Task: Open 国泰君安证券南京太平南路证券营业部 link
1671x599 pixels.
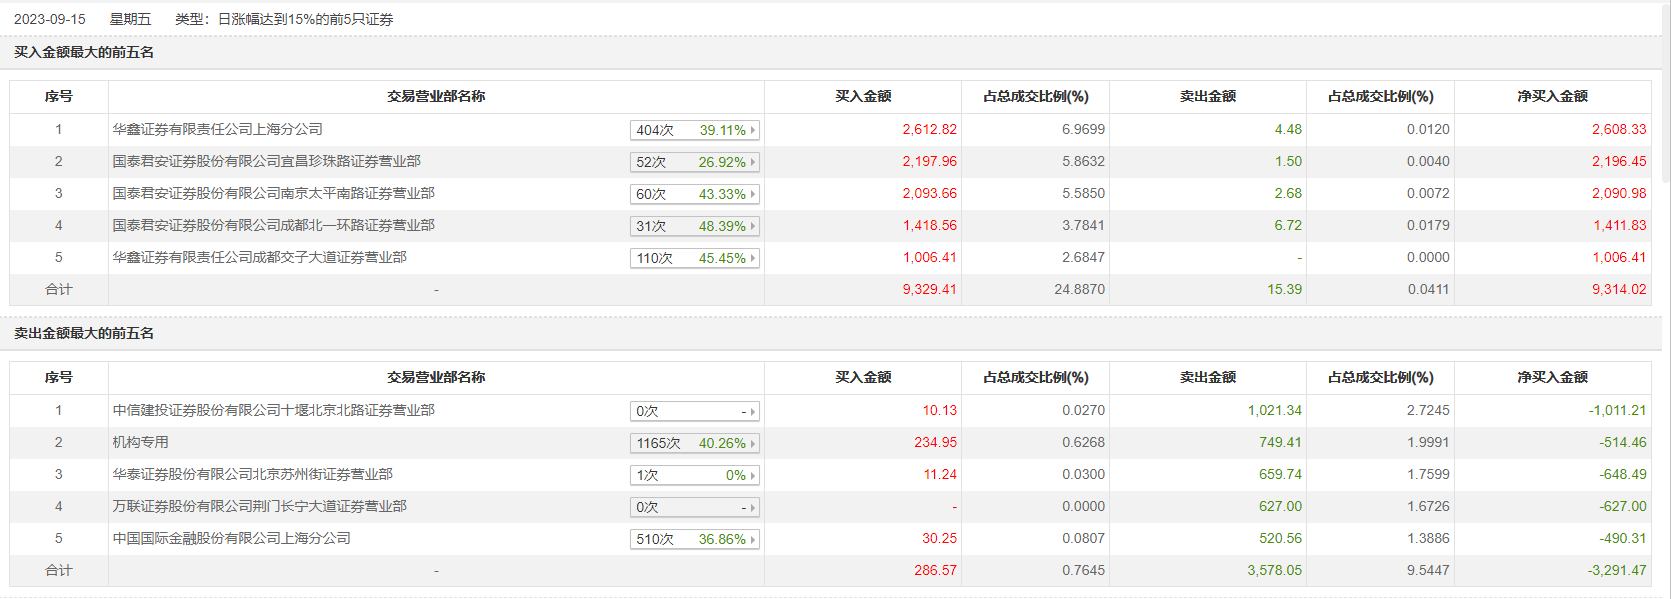Action: click(273, 193)
